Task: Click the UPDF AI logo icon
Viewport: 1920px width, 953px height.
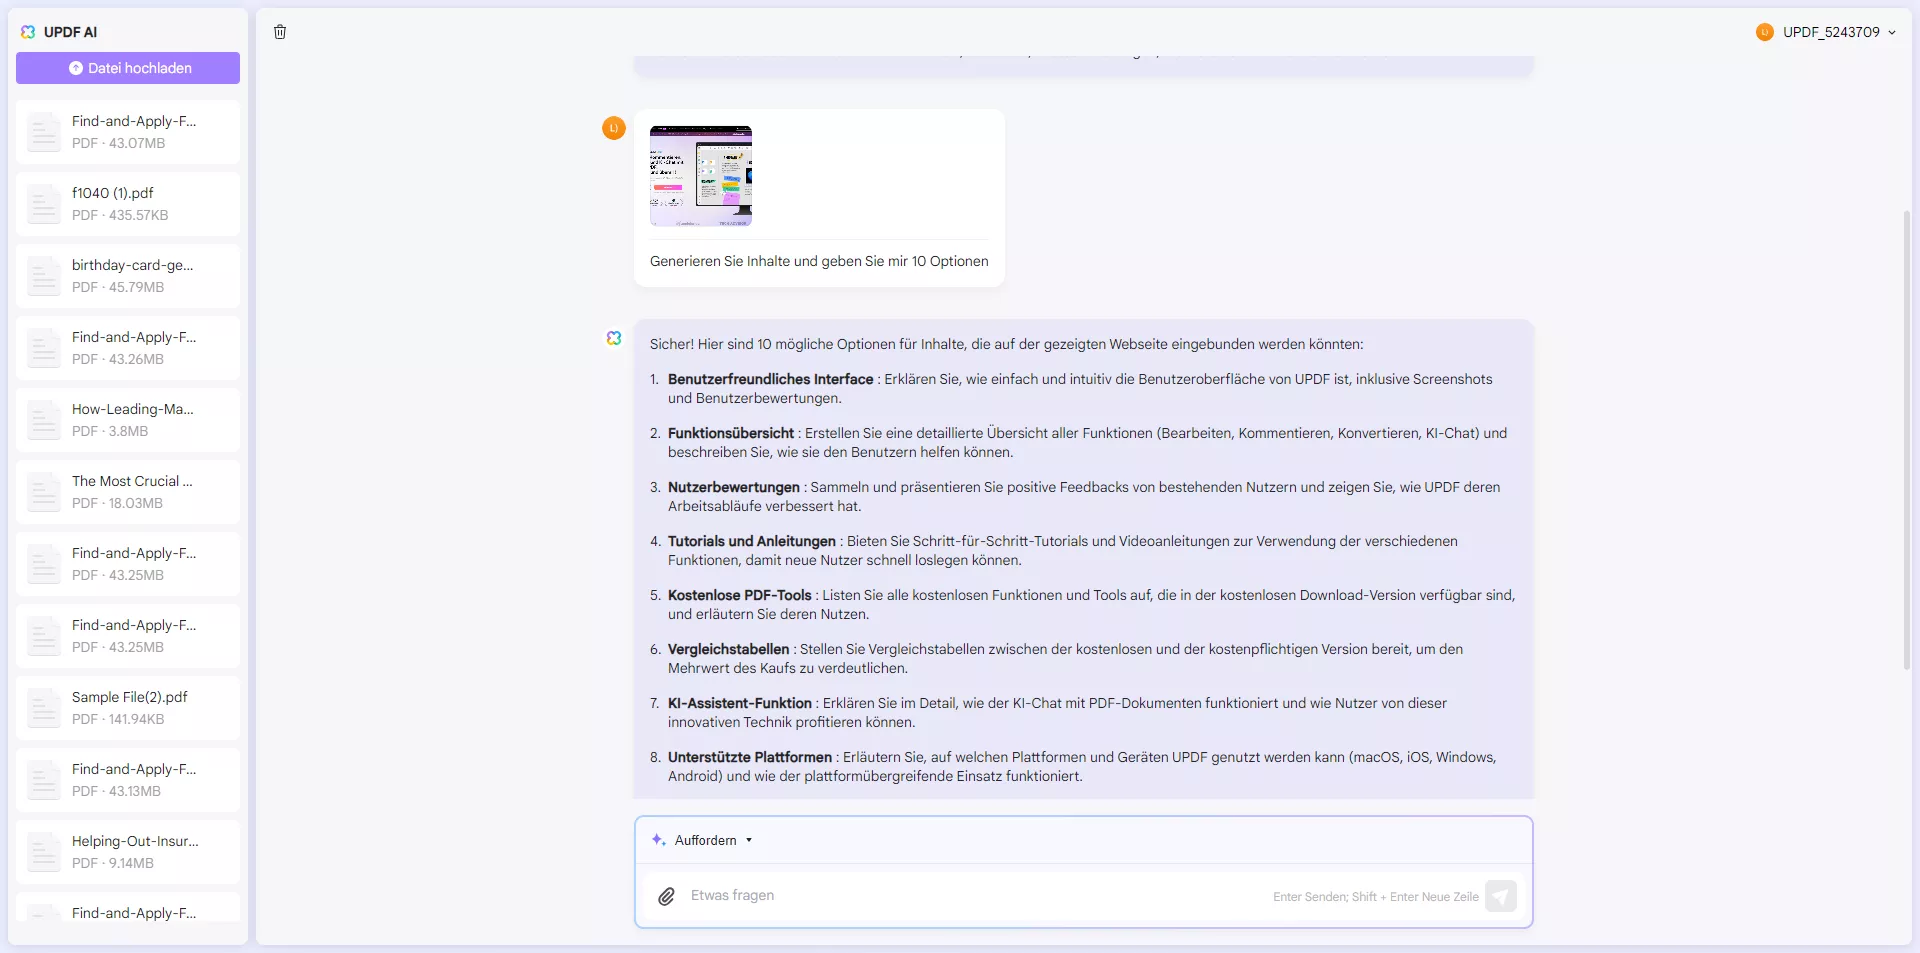Action: (x=28, y=32)
